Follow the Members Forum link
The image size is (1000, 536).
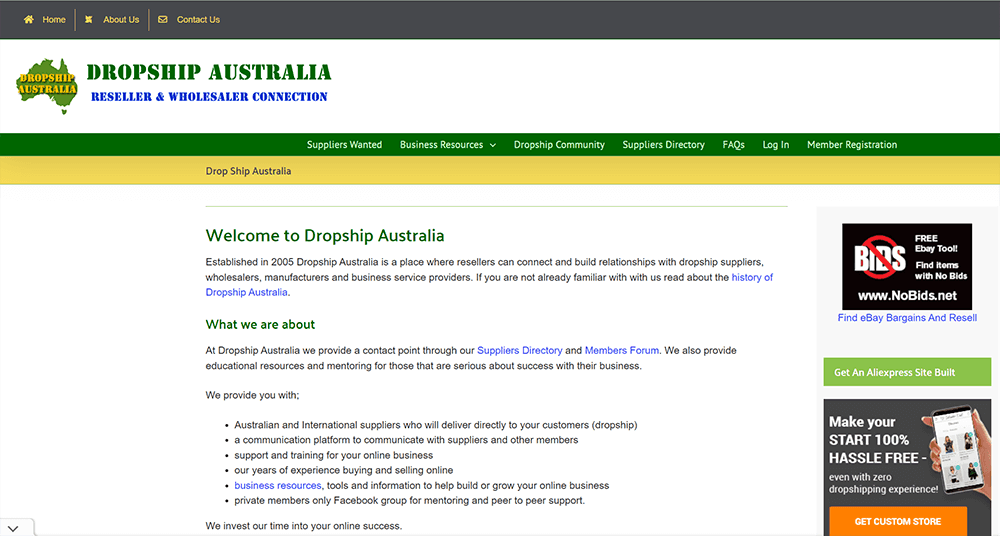point(622,350)
